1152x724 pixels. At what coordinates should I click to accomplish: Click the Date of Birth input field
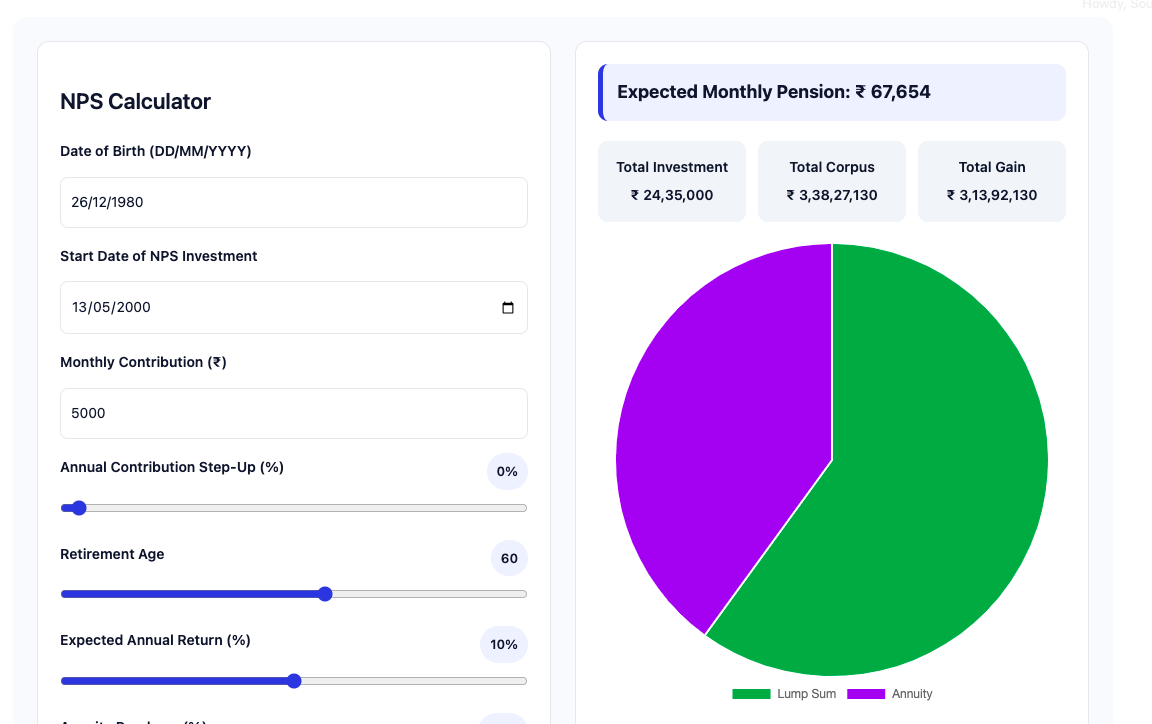(294, 202)
